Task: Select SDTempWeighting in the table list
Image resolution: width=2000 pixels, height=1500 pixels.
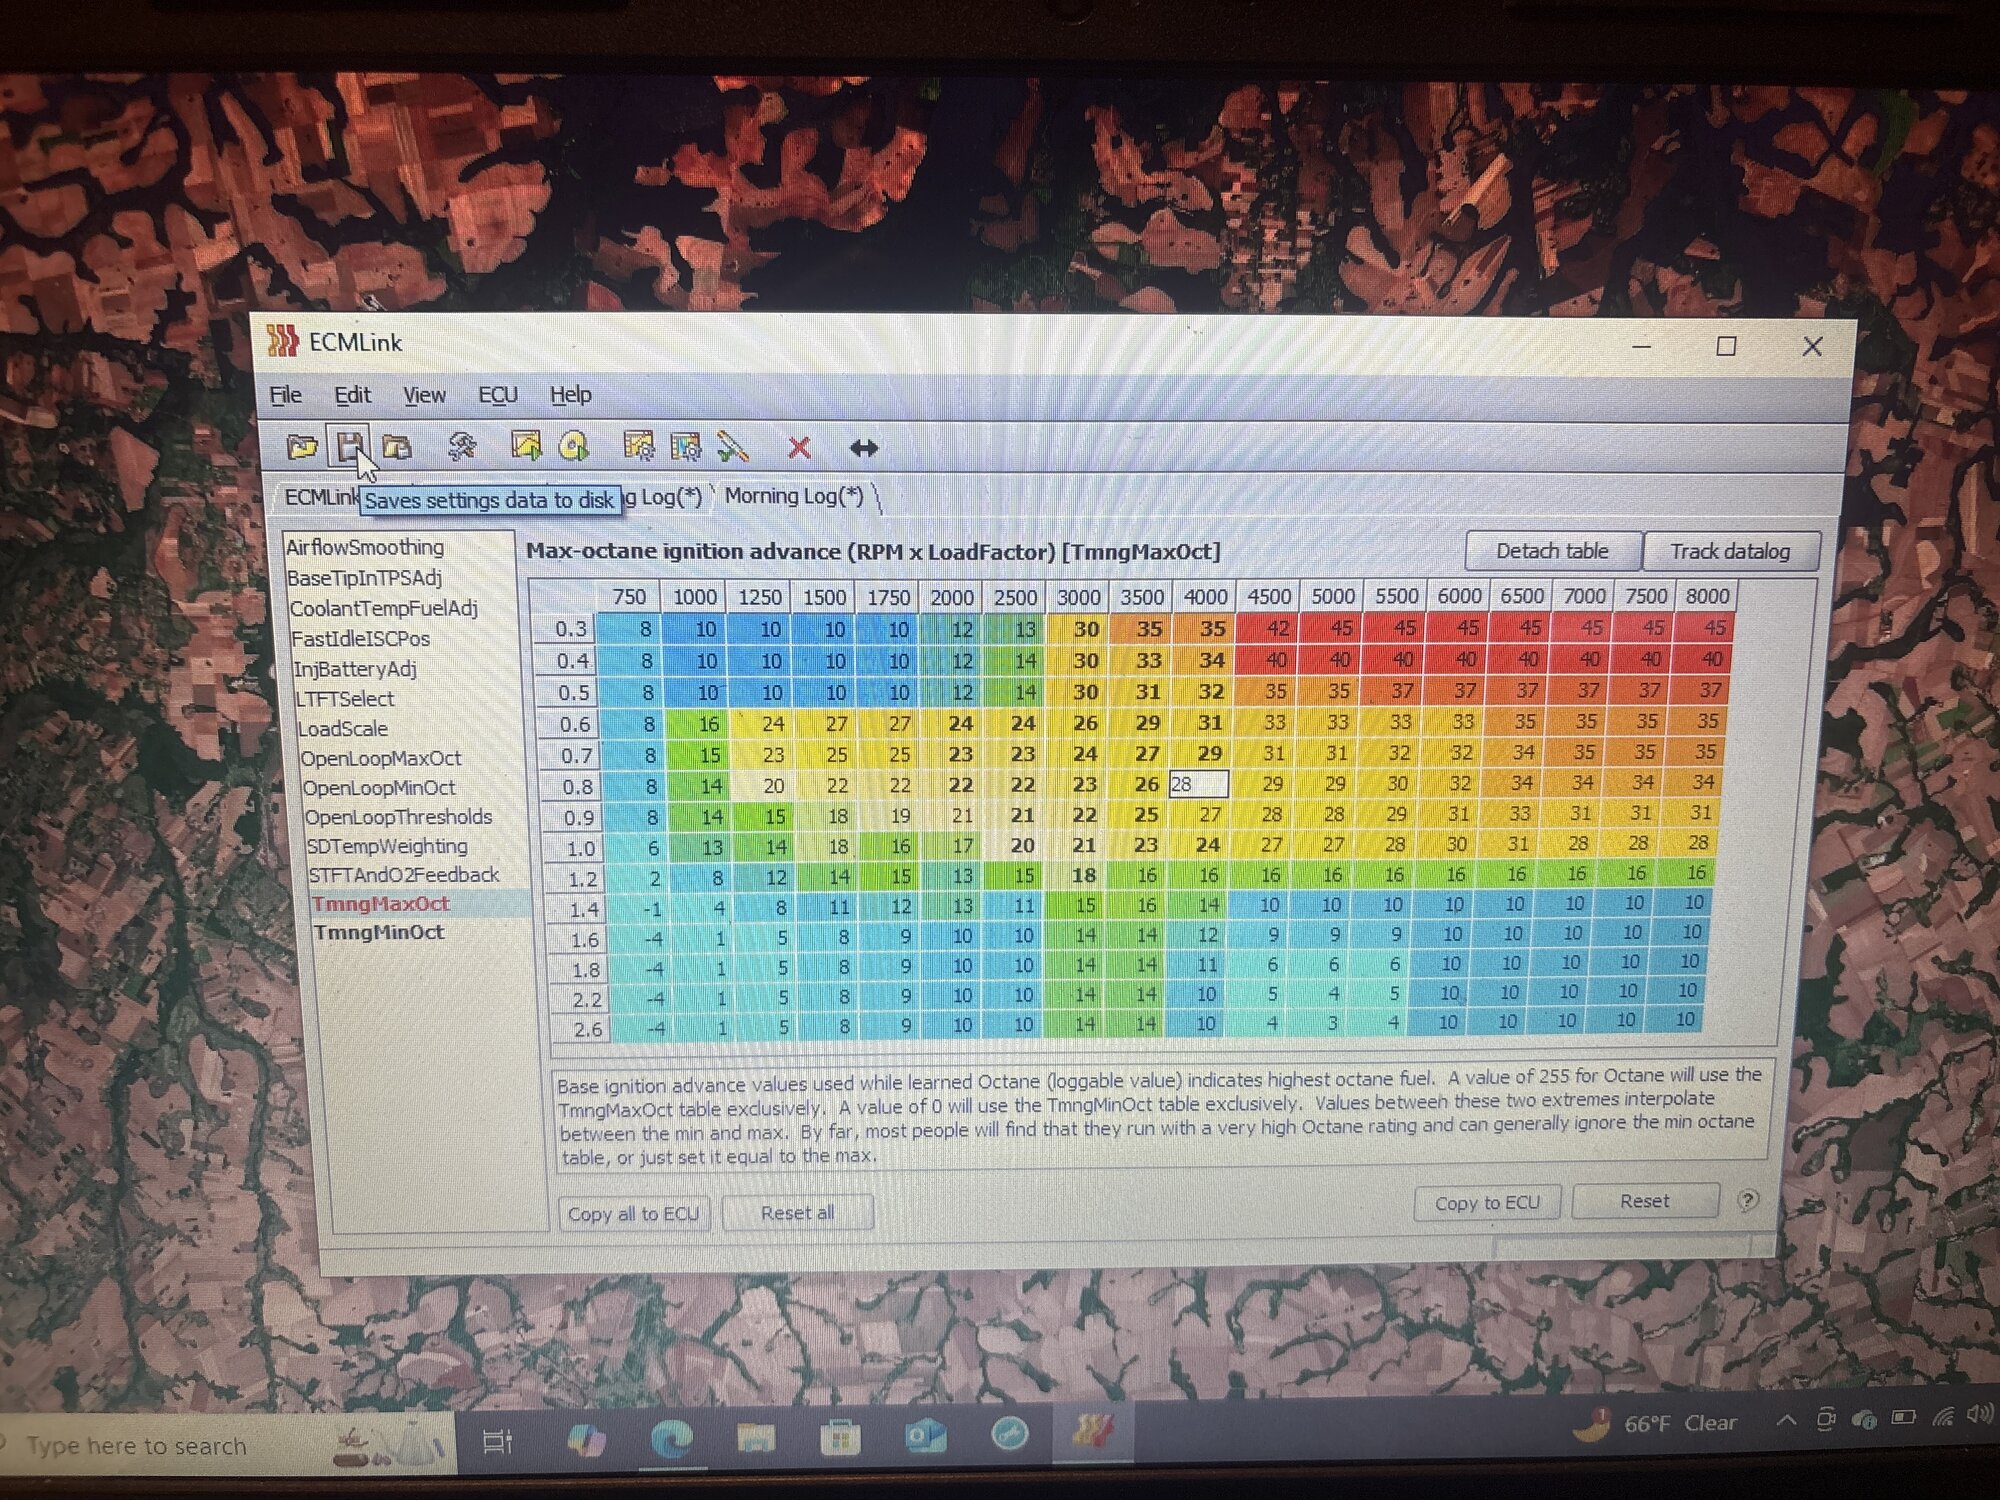Action: (x=387, y=845)
